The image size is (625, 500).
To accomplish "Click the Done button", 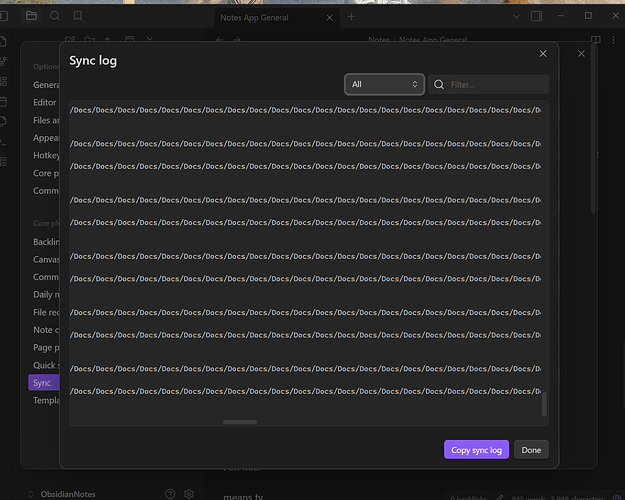I will click(x=531, y=450).
